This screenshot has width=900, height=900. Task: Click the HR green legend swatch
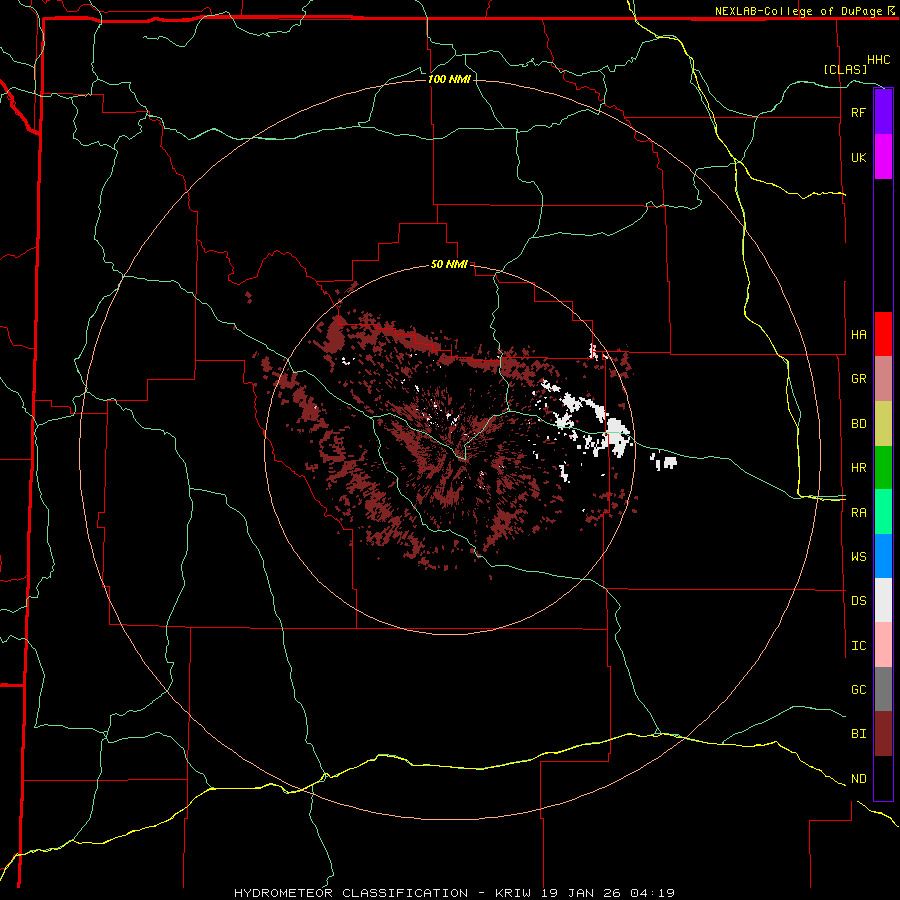tap(883, 467)
